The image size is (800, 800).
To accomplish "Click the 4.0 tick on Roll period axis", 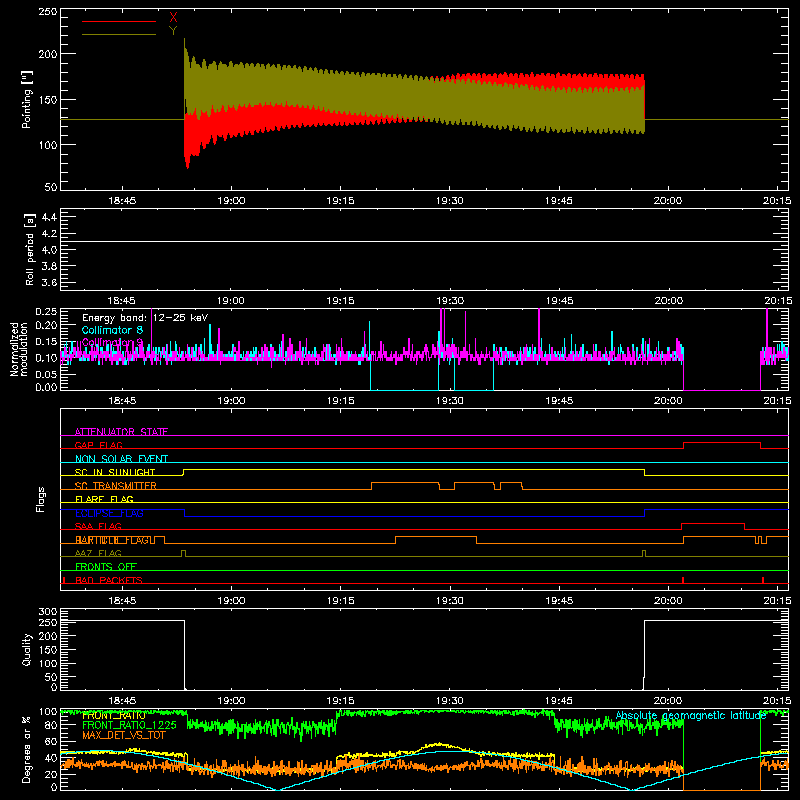I will point(49,250).
